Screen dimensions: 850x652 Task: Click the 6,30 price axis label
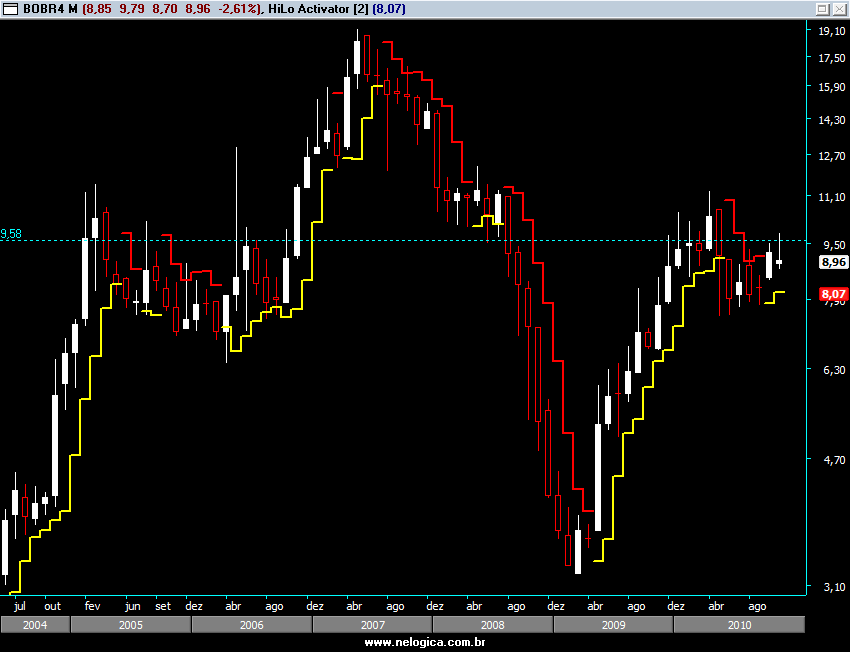[834, 370]
